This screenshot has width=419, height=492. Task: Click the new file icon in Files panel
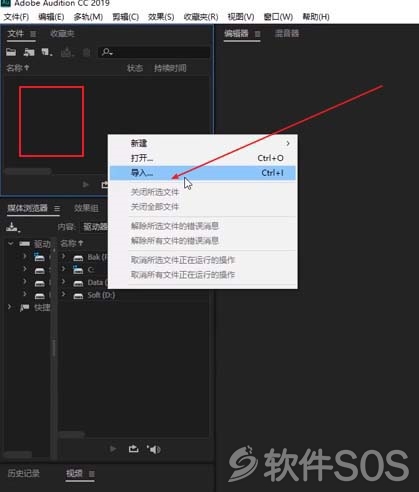47,52
